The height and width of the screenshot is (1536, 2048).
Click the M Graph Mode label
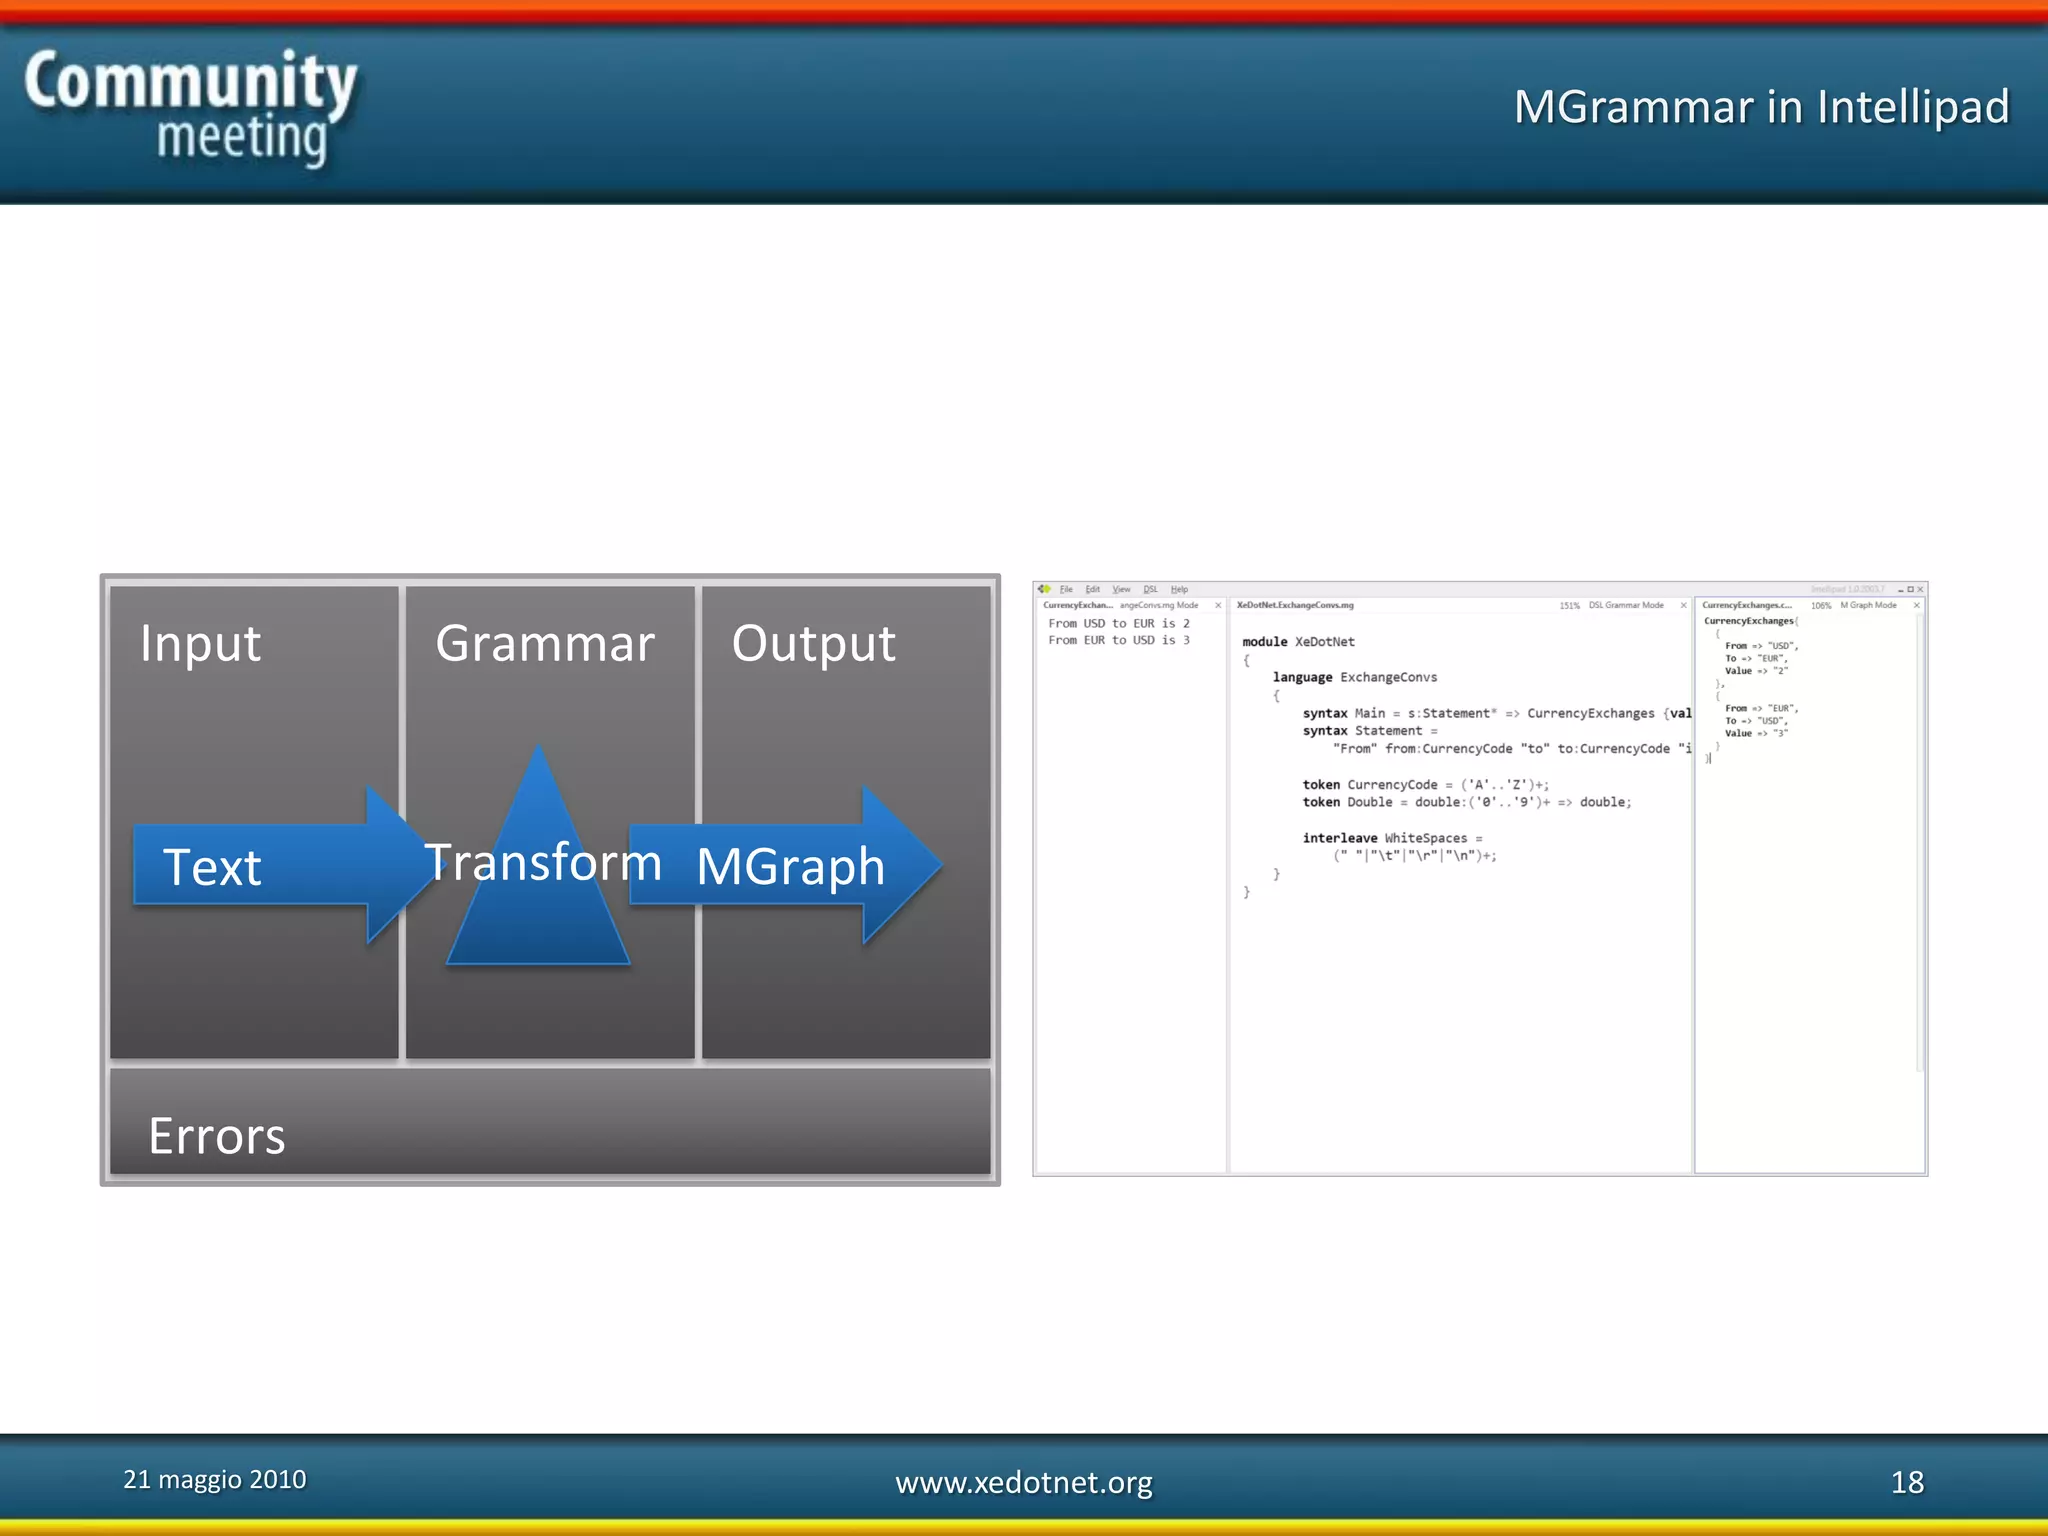coord(1868,605)
